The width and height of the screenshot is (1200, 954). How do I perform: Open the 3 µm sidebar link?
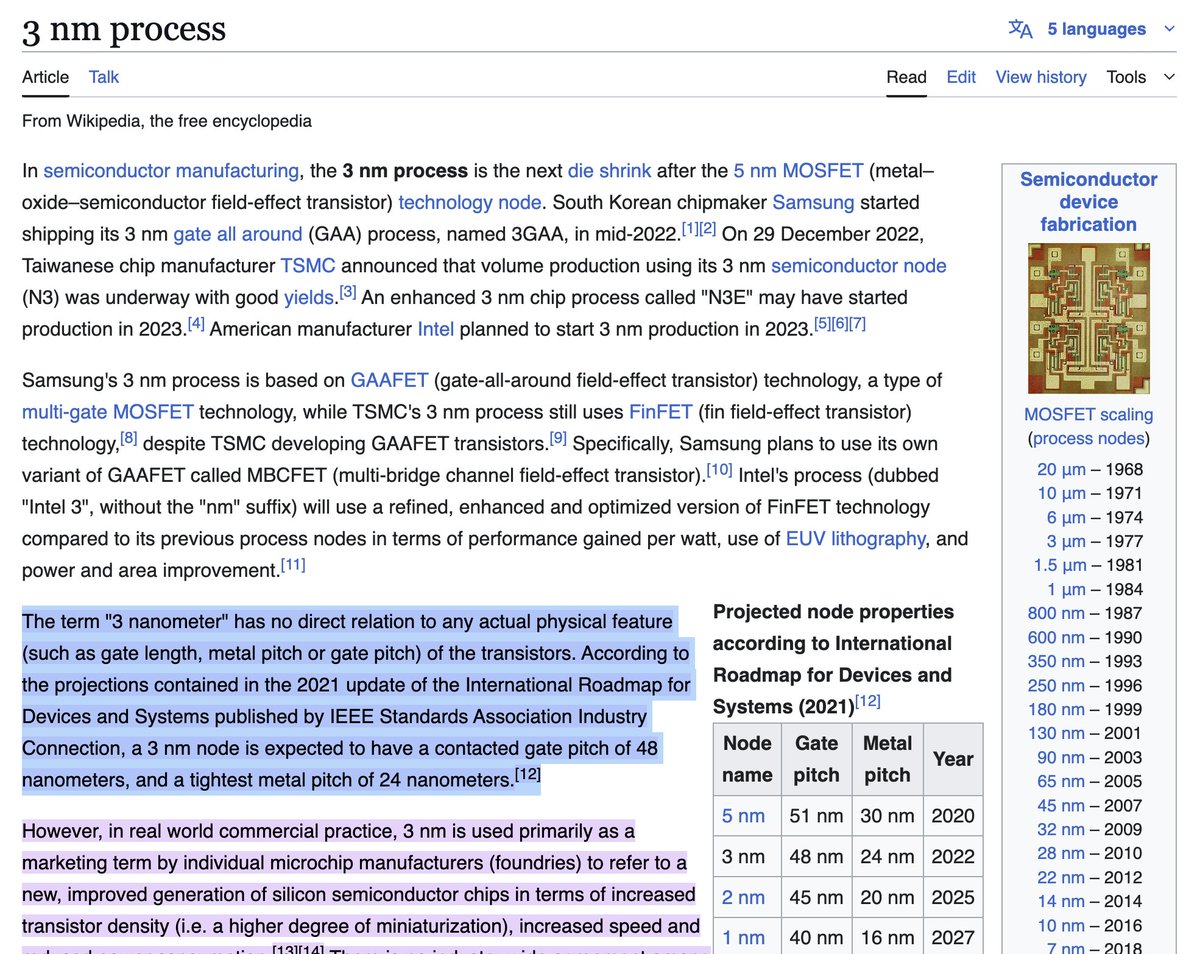point(1066,541)
